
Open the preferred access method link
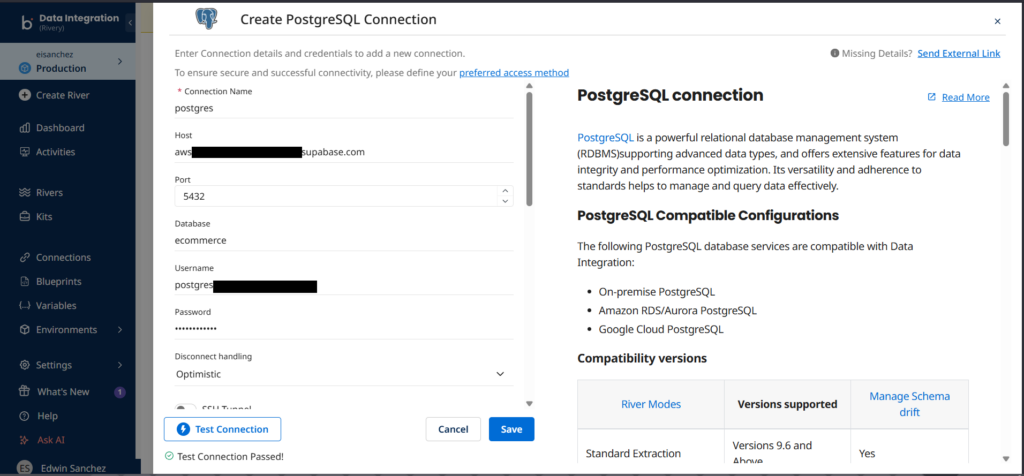coord(514,72)
